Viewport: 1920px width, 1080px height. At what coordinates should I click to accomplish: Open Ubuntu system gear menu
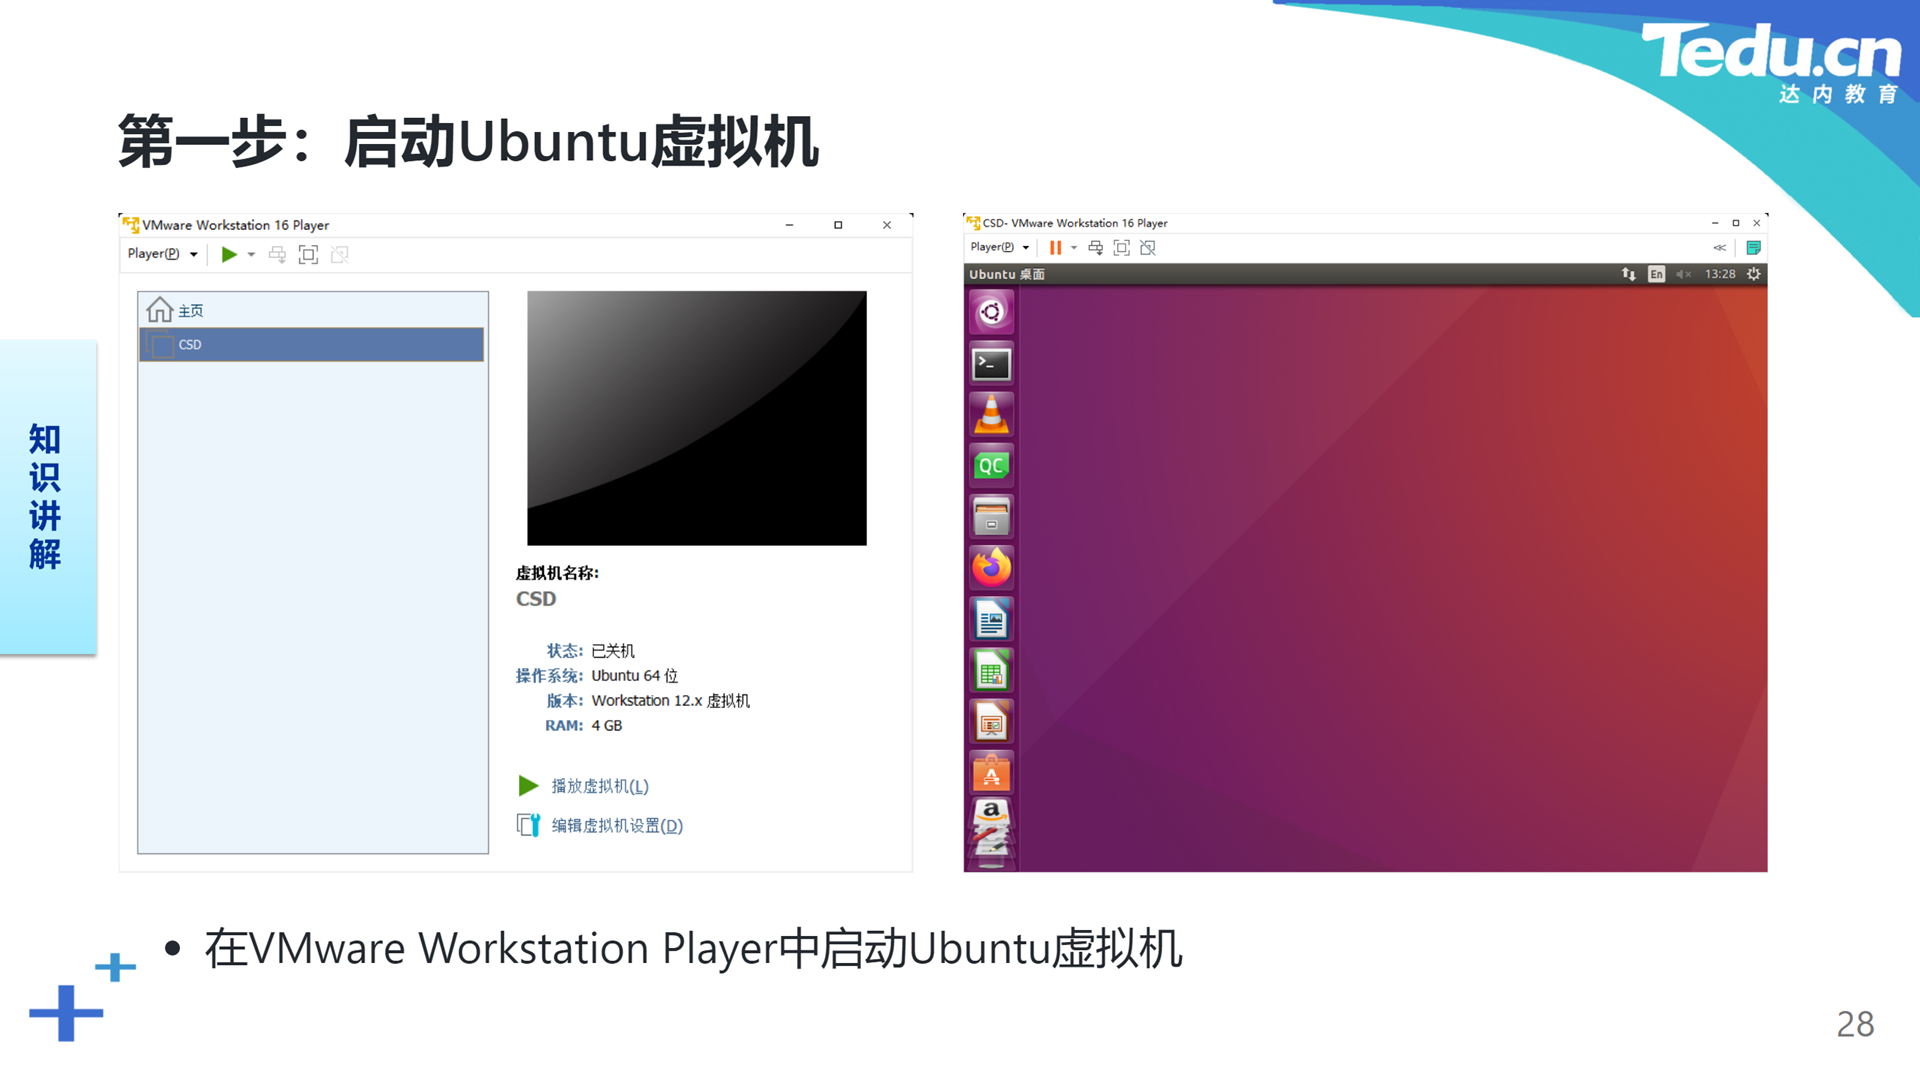[x=1753, y=274]
